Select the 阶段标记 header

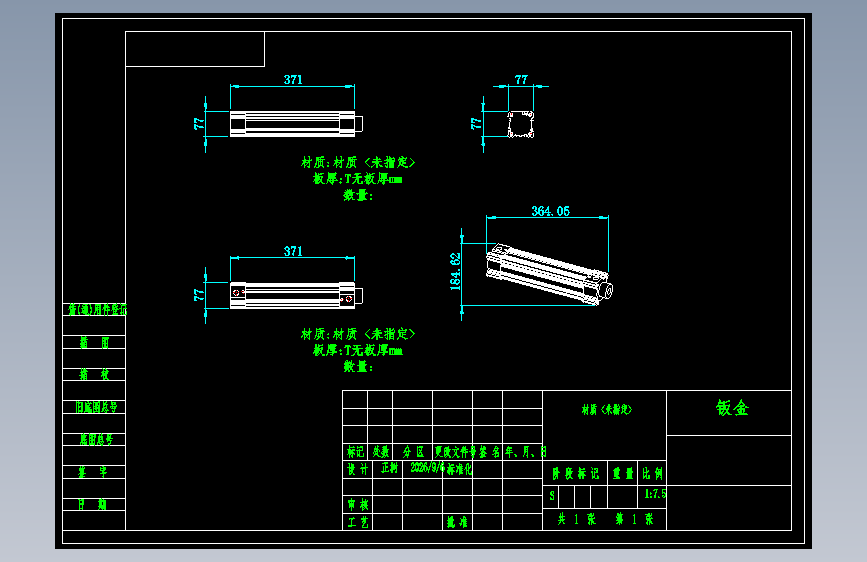click(576, 473)
